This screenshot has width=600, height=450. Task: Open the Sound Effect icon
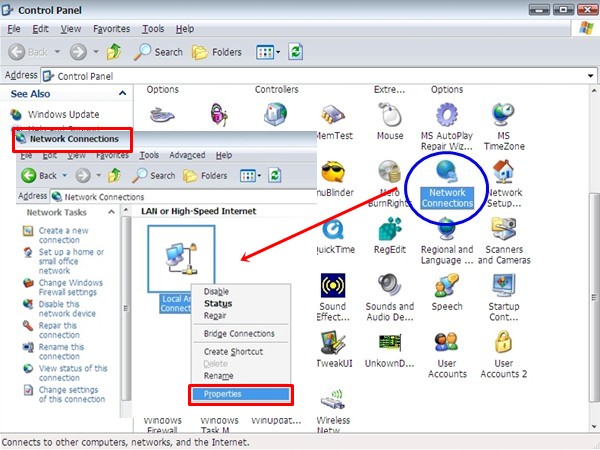coord(333,297)
